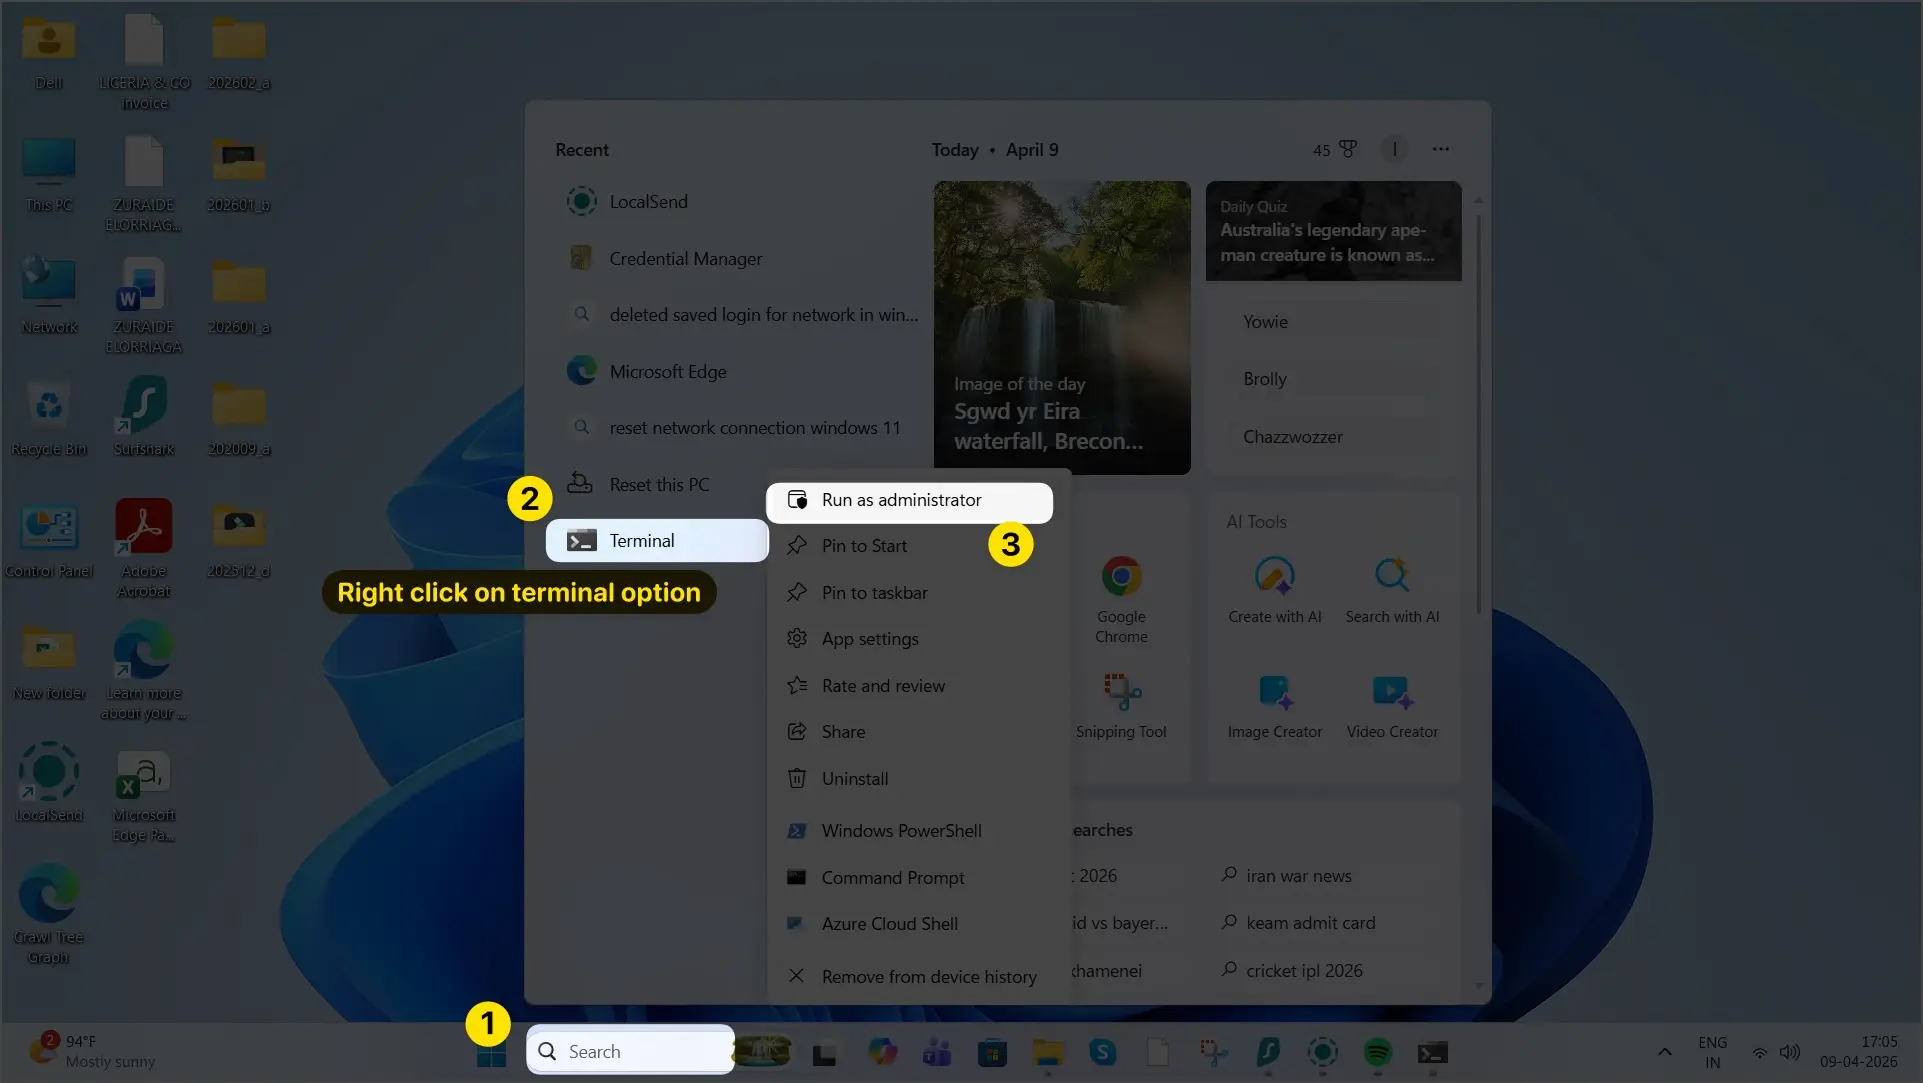Open more options ellipsis in search panel
The height and width of the screenshot is (1083, 1923).
point(1440,150)
